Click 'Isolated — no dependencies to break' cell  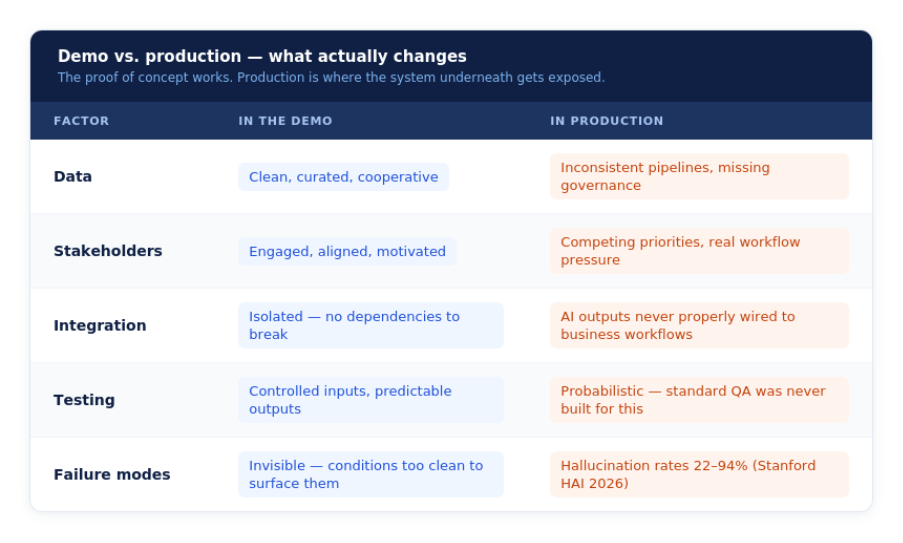tap(371, 325)
